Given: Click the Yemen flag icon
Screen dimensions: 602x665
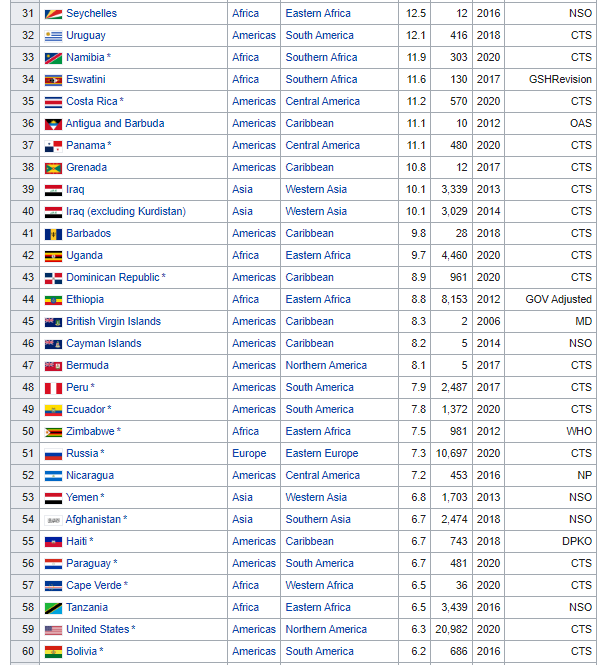Looking at the screenshot, I should (x=53, y=498).
